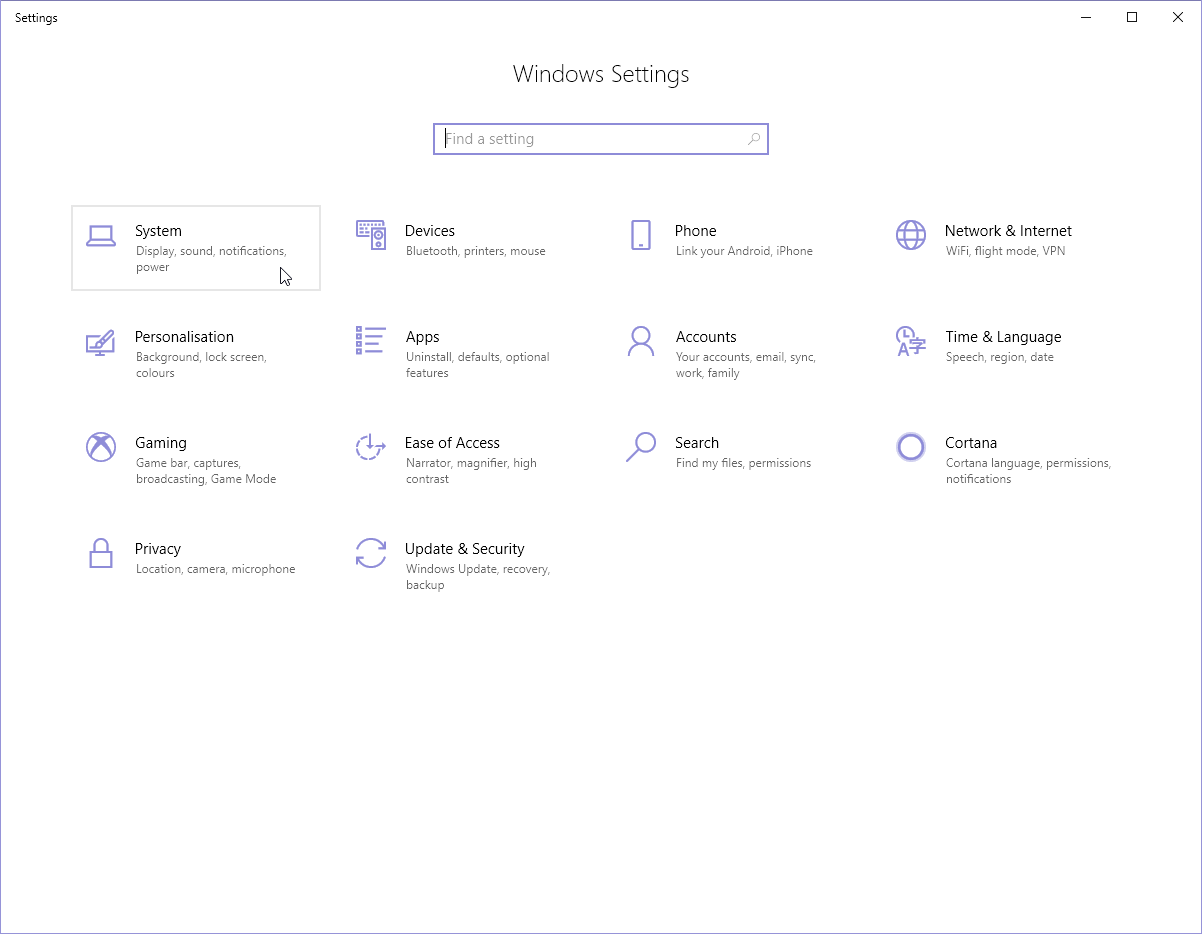Viewport: 1202px width, 934px height.
Task: Select the Apps list icon
Action: pyautogui.click(x=370, y=340)
